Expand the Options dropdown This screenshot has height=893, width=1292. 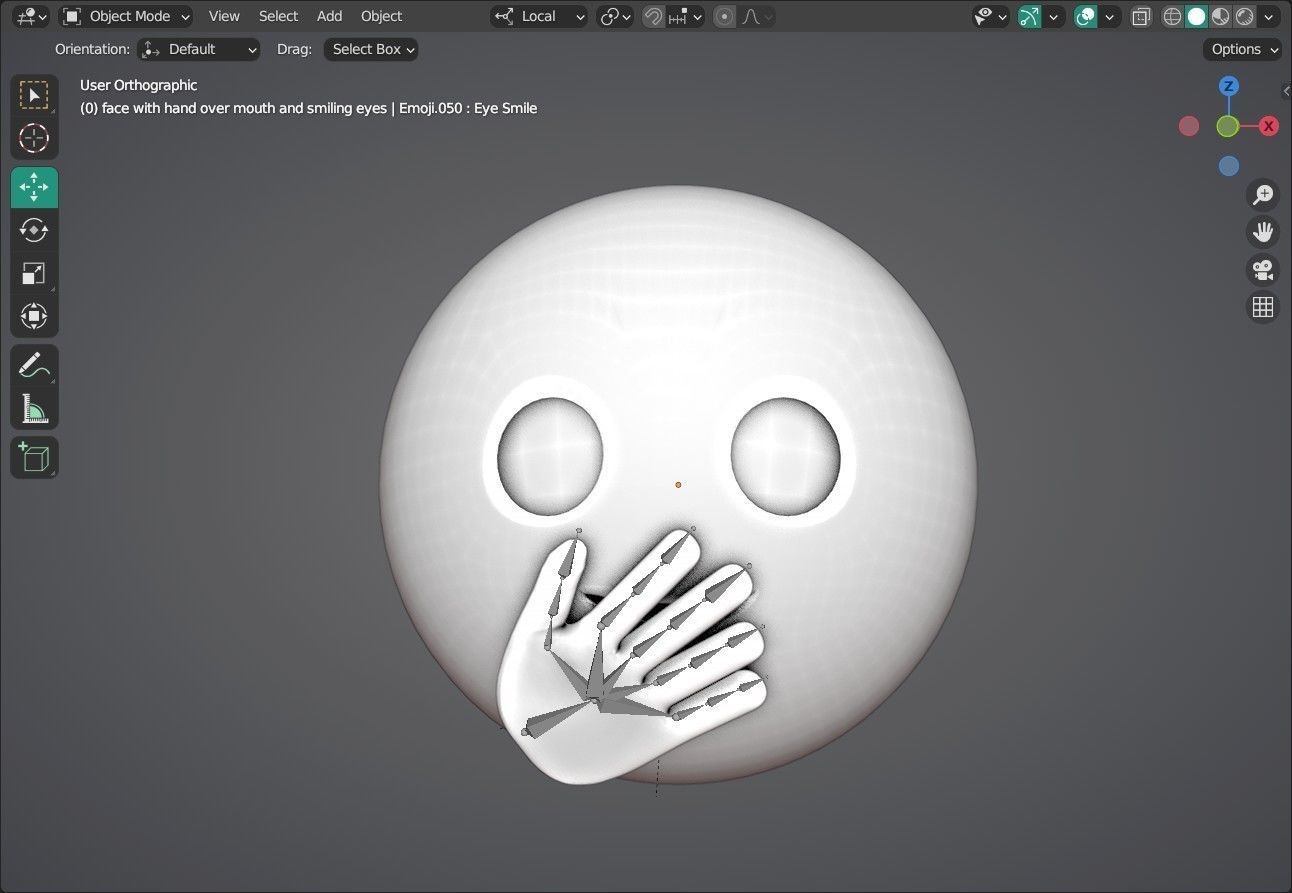(x=1242, y=49)
